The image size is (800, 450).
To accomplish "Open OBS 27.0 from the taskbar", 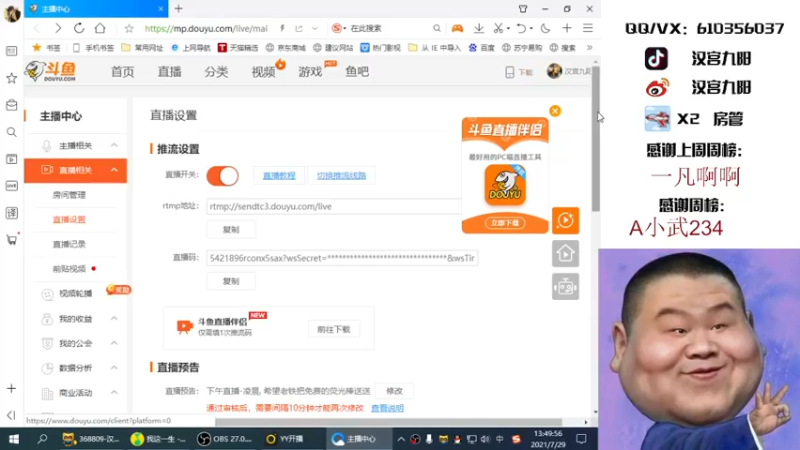I will click(x=224, y=439).
